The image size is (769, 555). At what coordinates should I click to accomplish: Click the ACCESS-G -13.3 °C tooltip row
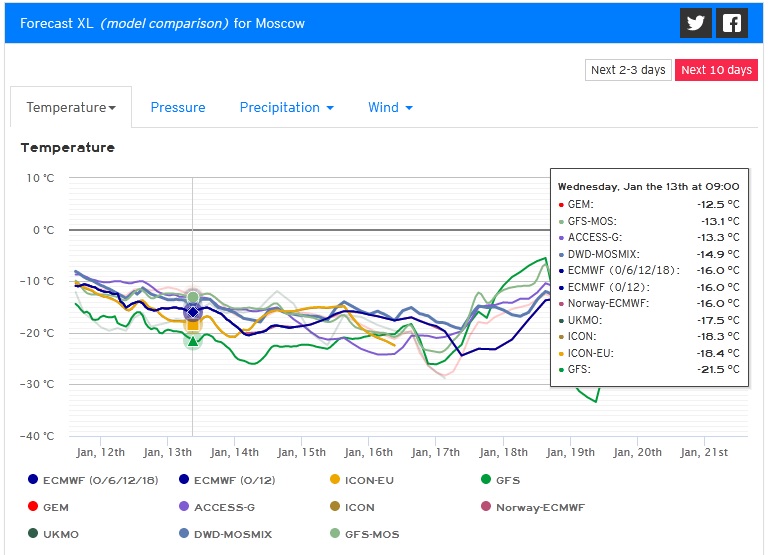click(649, 237)
